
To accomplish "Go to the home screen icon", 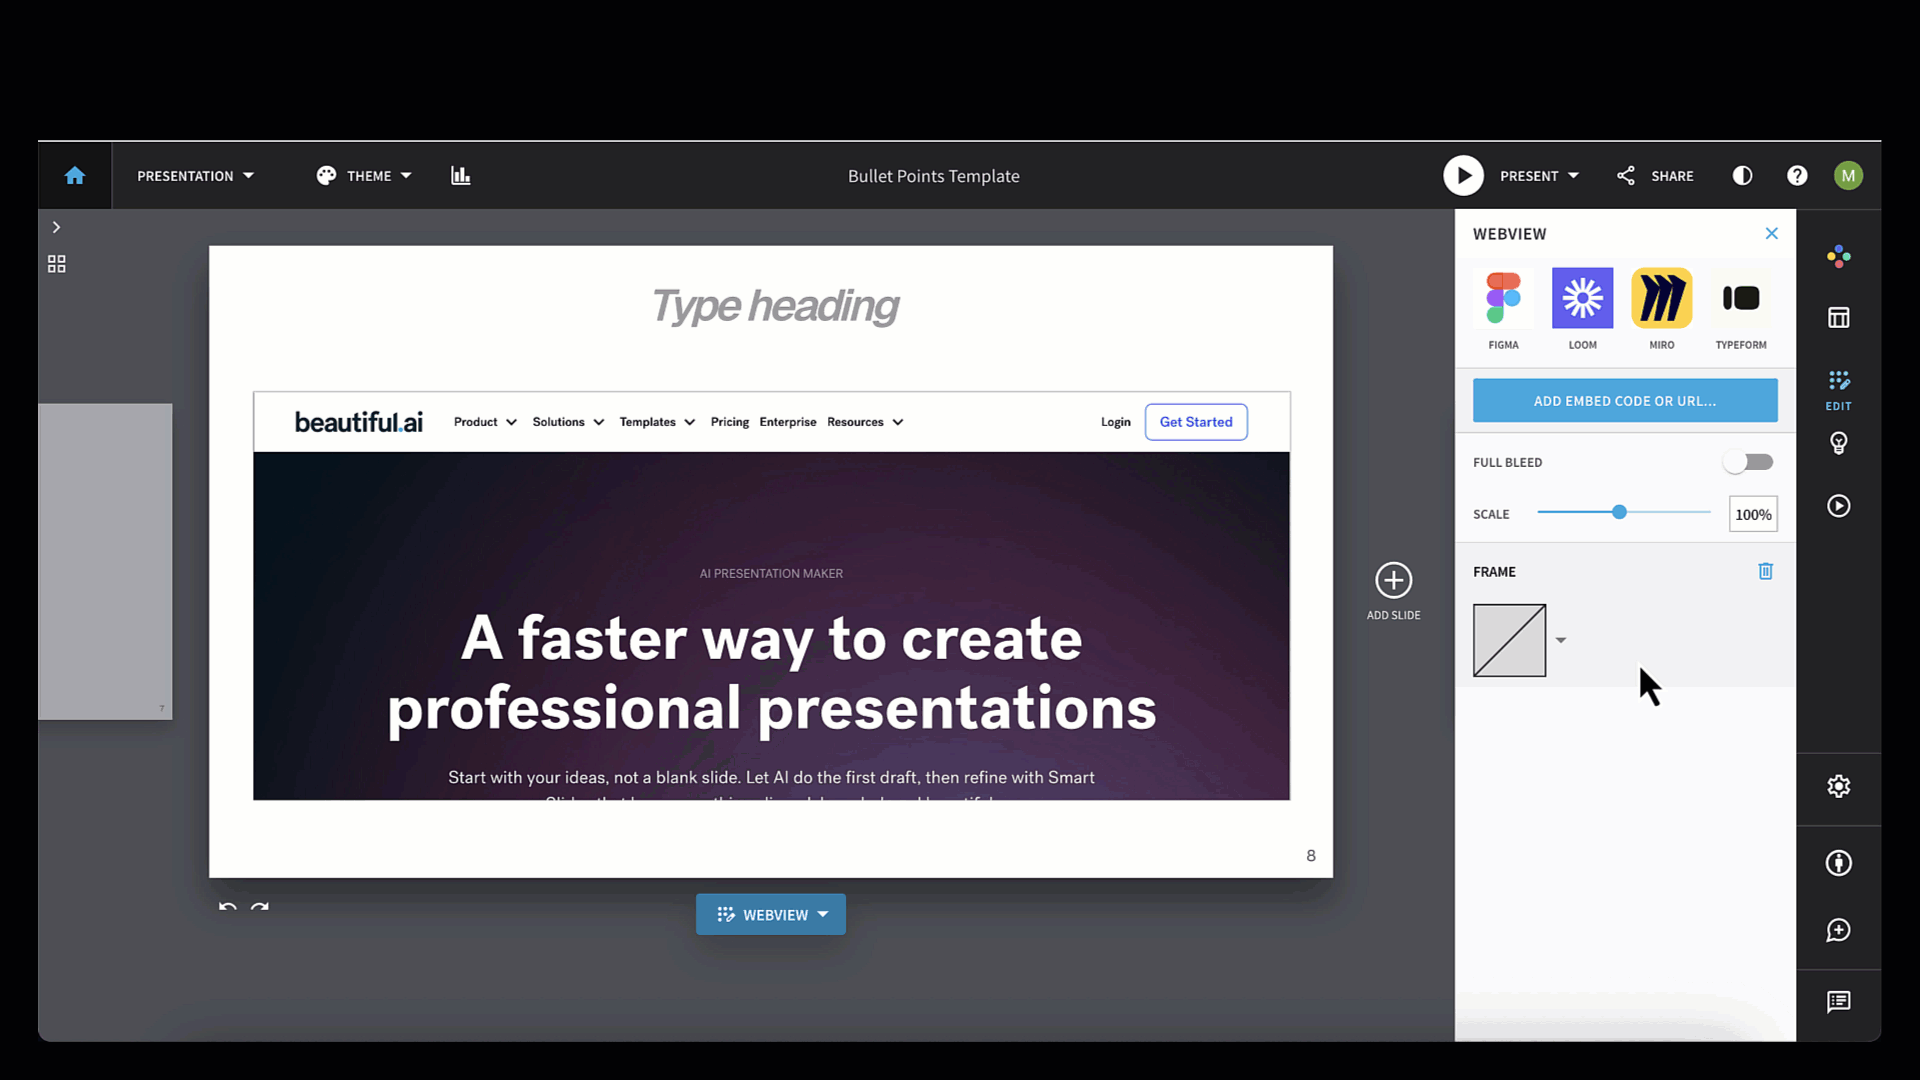I will pos(75,176).
